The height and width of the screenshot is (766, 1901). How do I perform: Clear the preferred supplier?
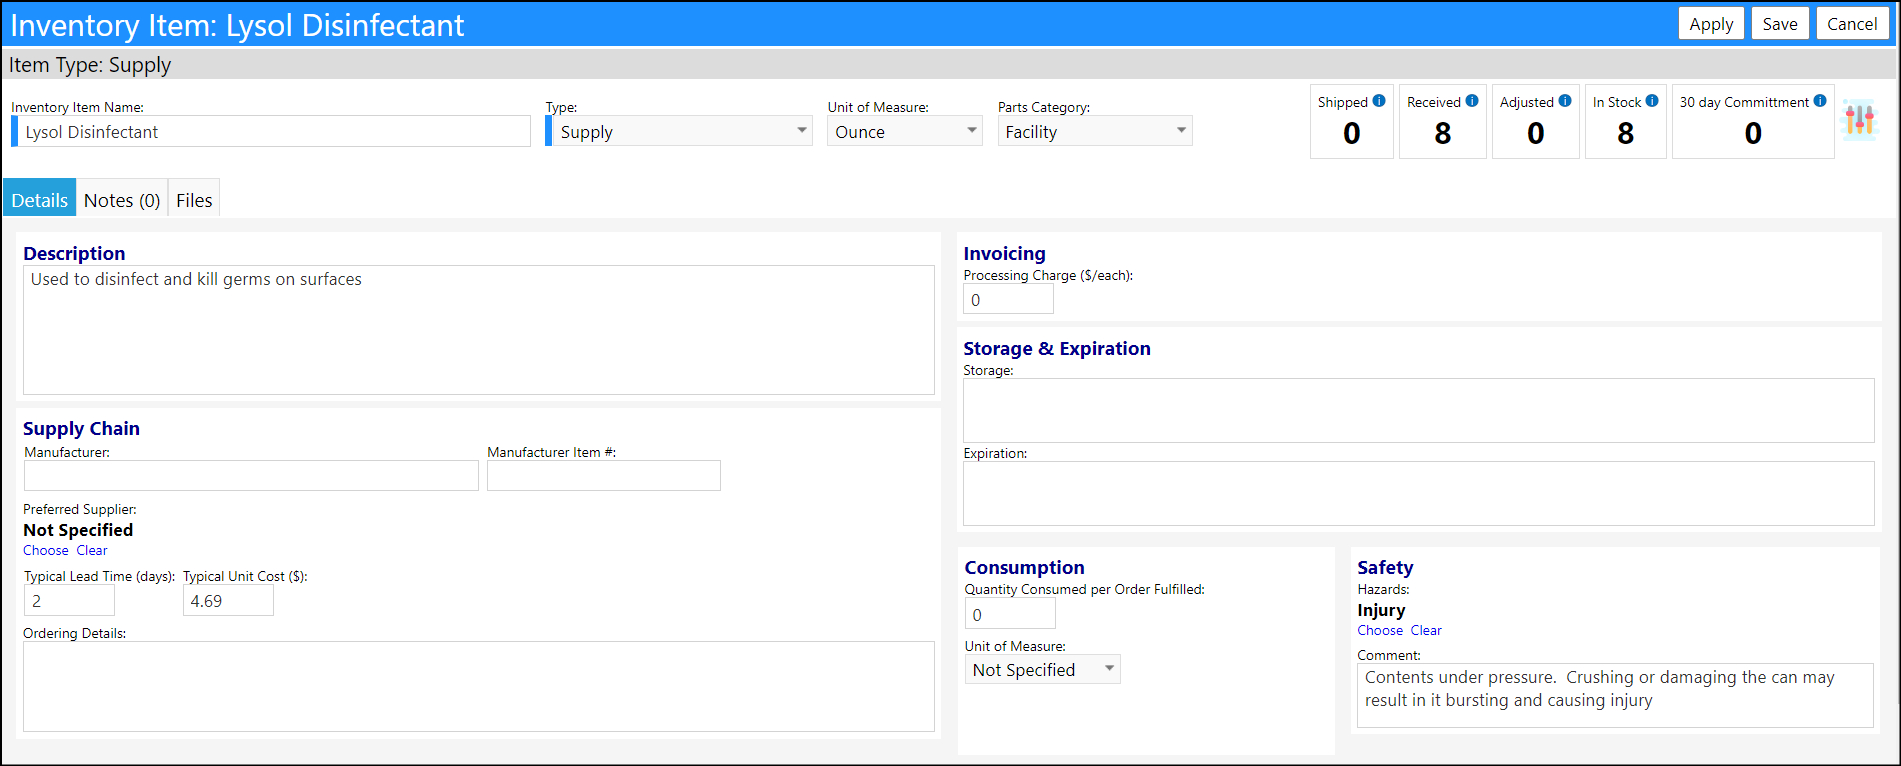[92, 550]
